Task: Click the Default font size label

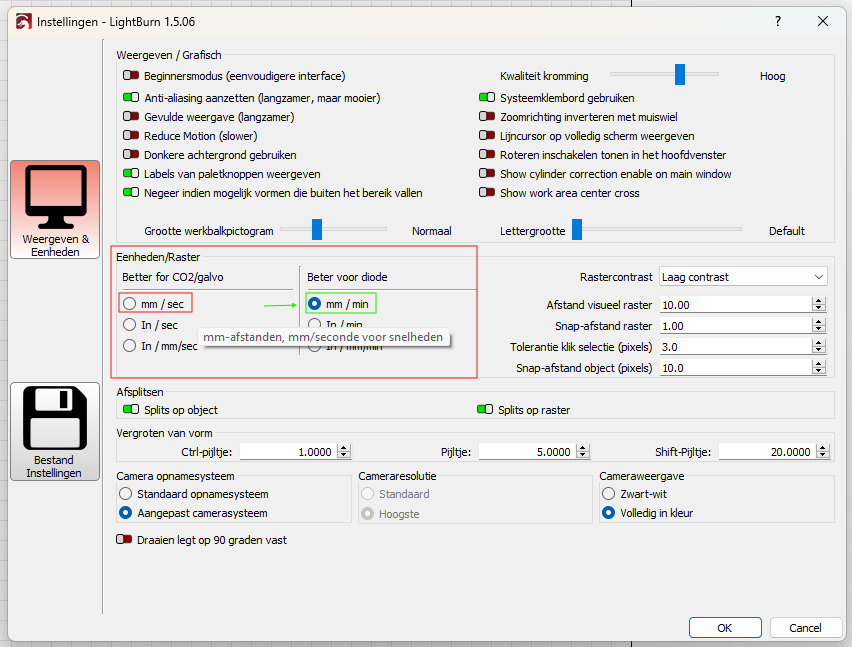Action: coord(787,231)
